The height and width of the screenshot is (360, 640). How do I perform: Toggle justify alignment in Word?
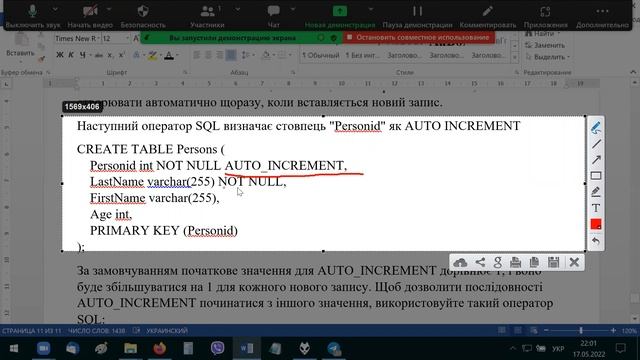(231, 55)
